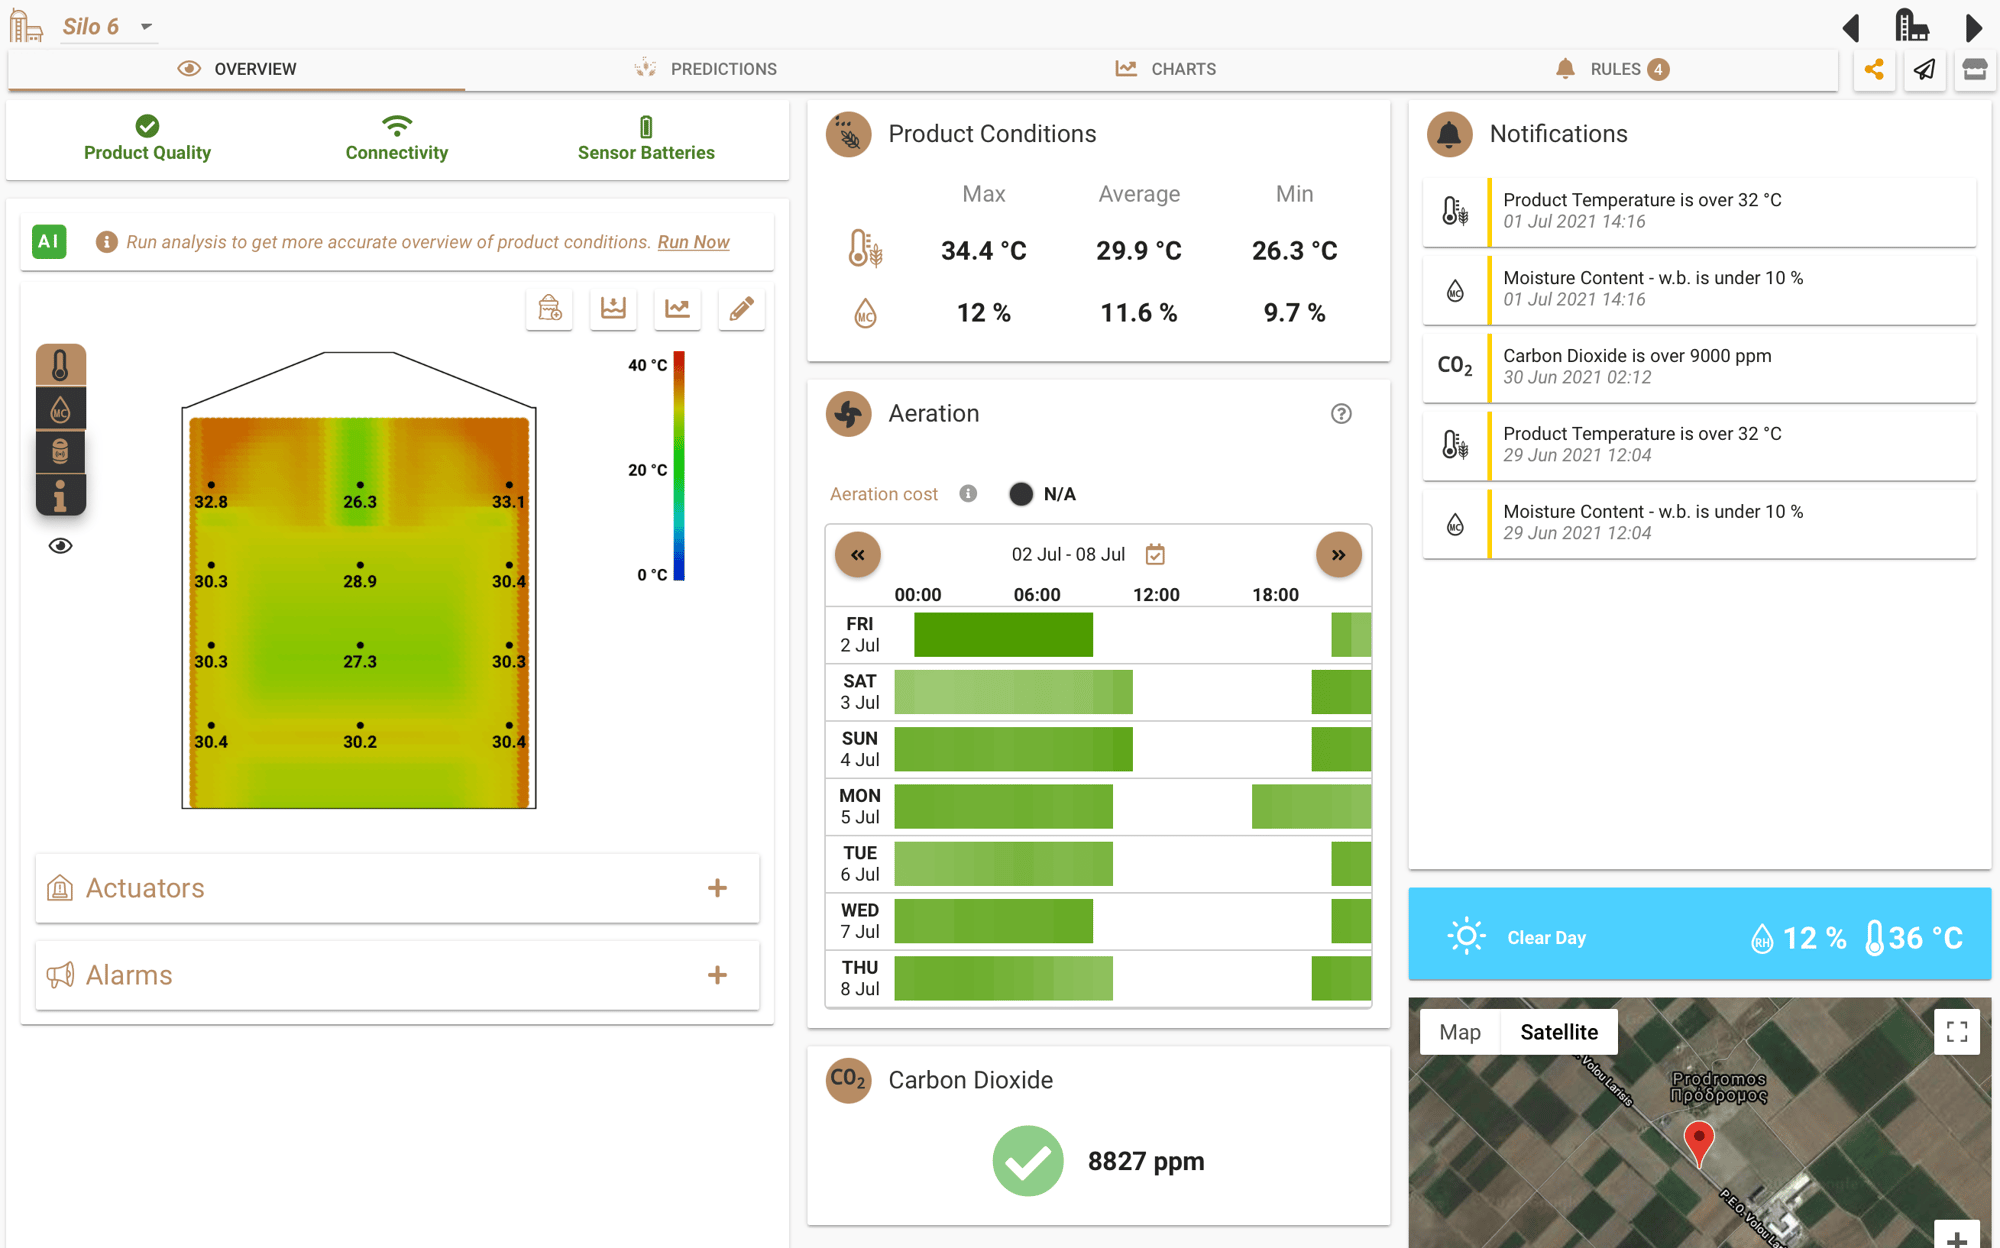This screenshot has height=1248, width=2000.
Task: Click the Run Now analysis link
Action: pyautogui.click(x=694, y=240)
